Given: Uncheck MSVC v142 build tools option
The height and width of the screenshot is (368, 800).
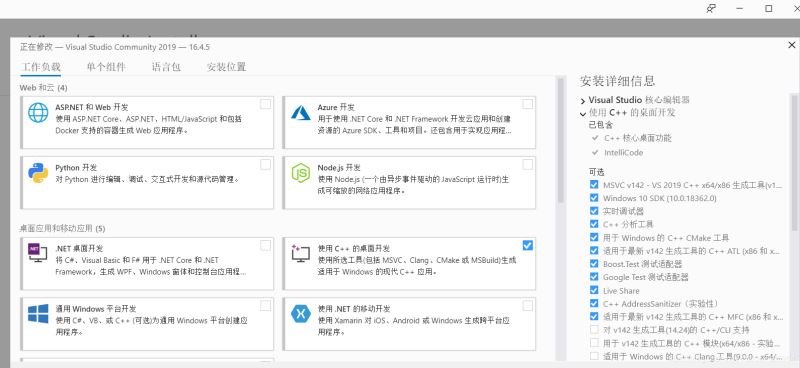Looking at the screenshot, I should 594,184.
